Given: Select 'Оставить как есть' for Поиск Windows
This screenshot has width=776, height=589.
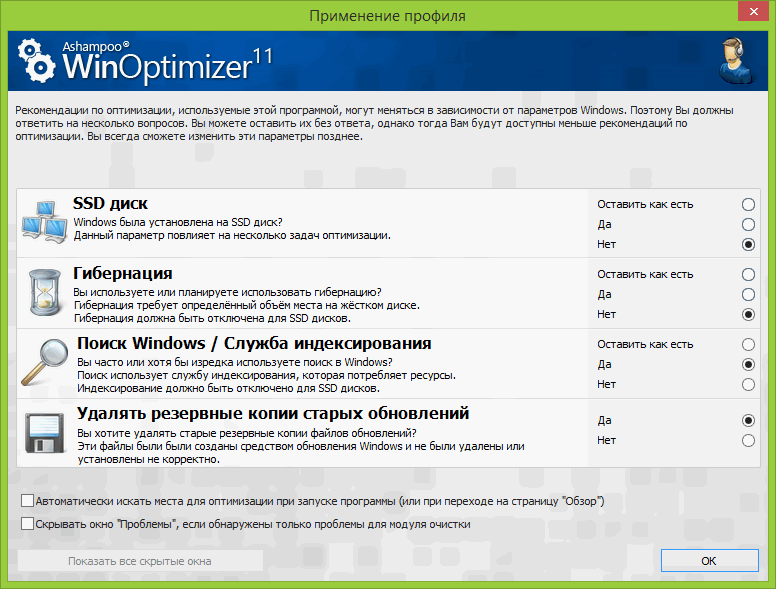Looking at the screenshot, I should tap(748, 344).
